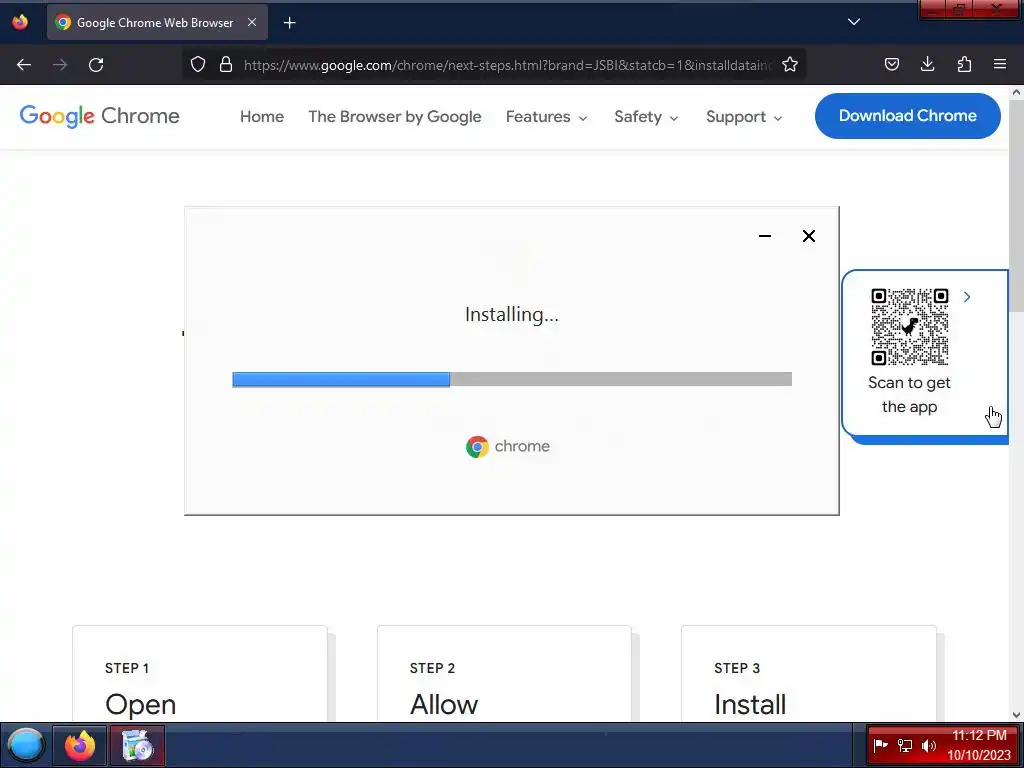Go back using the browser back arrow

(24, 65)
